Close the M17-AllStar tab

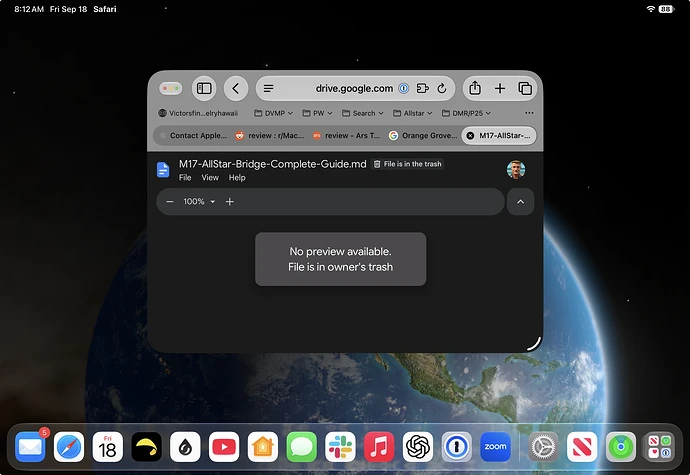tap(470, 136)
